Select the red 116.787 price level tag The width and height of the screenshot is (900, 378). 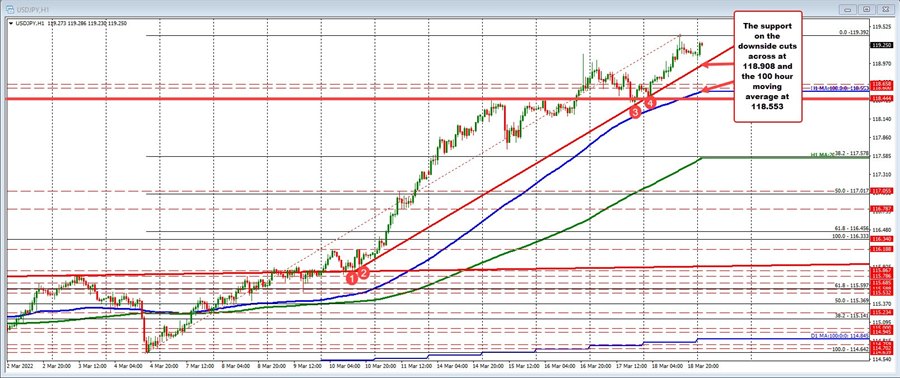click(883, 208)
